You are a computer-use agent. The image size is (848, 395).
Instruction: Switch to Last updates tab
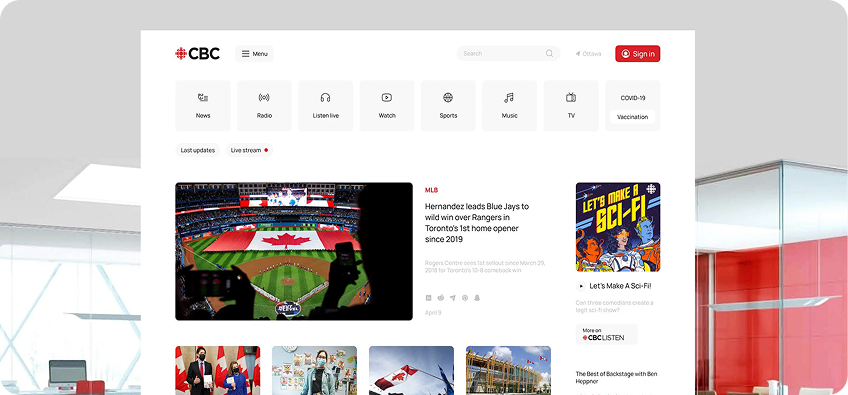tap(197, 150)
